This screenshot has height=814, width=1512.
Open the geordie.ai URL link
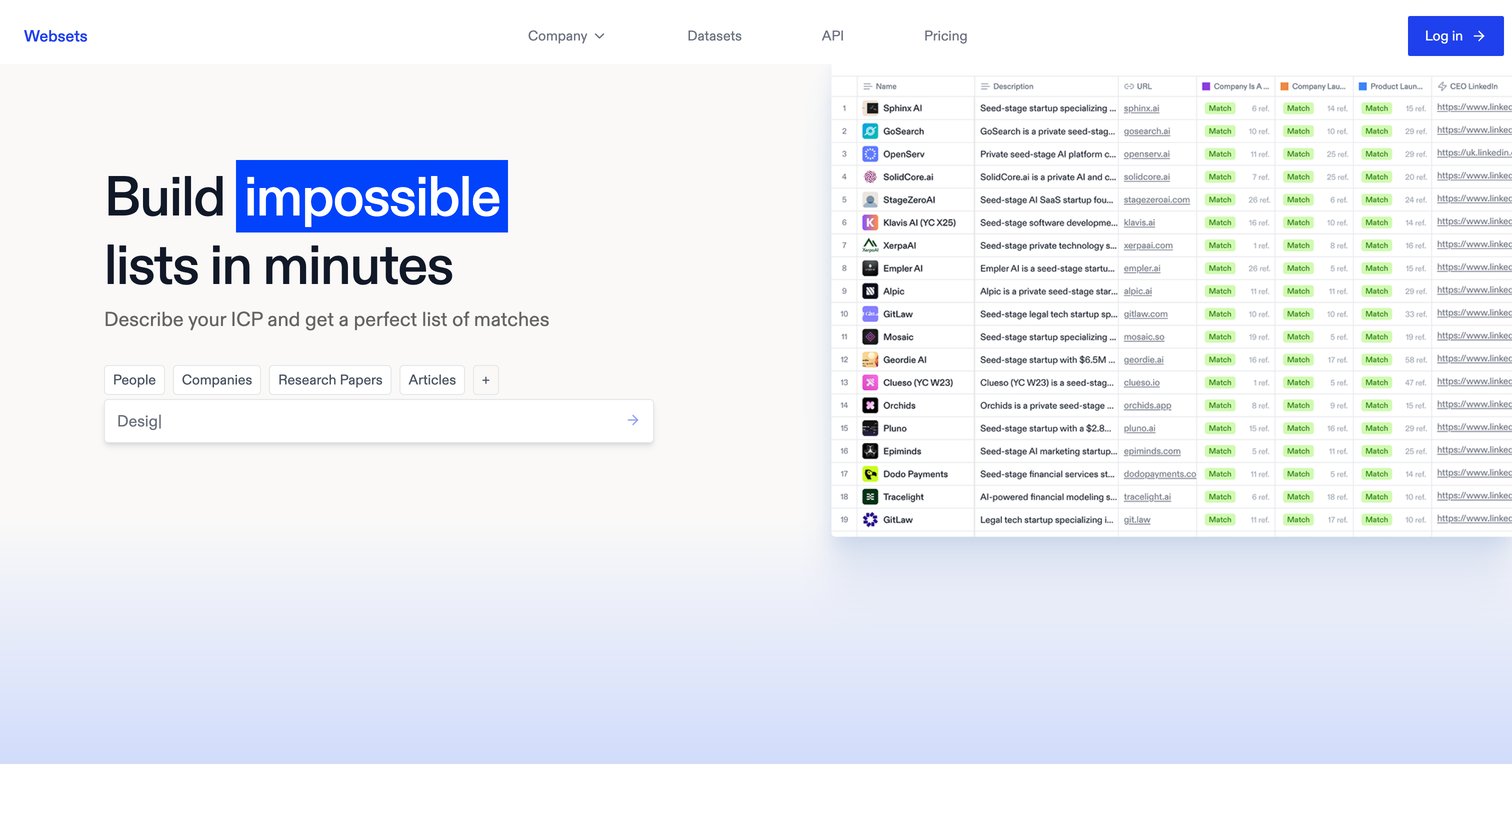[x=1143, y=360]
